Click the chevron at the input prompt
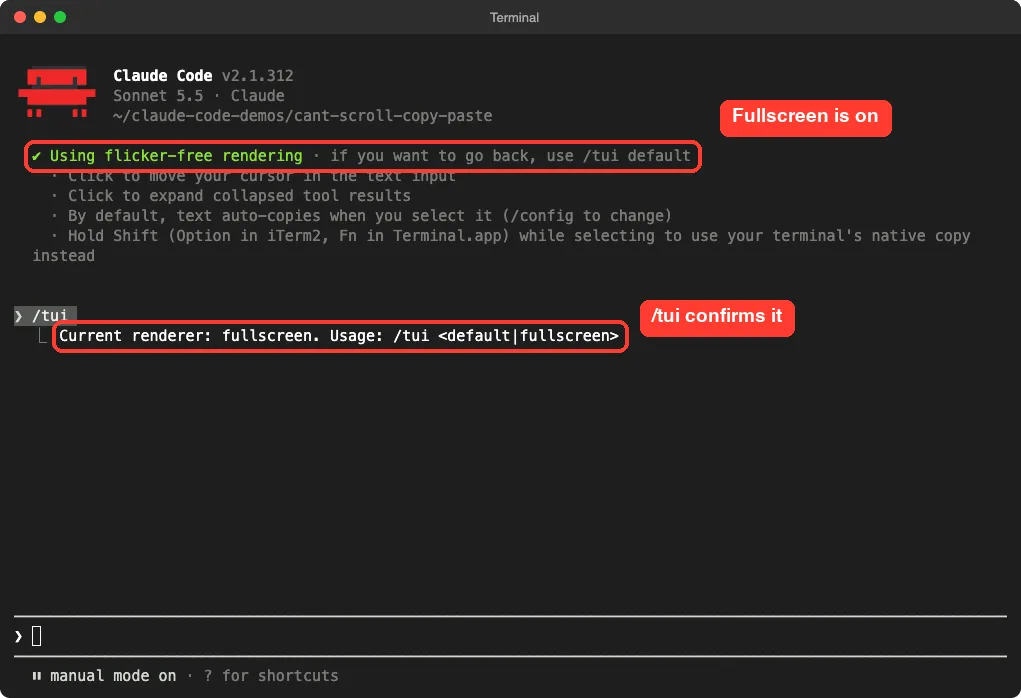1021x698 pixels. (19, 636)
